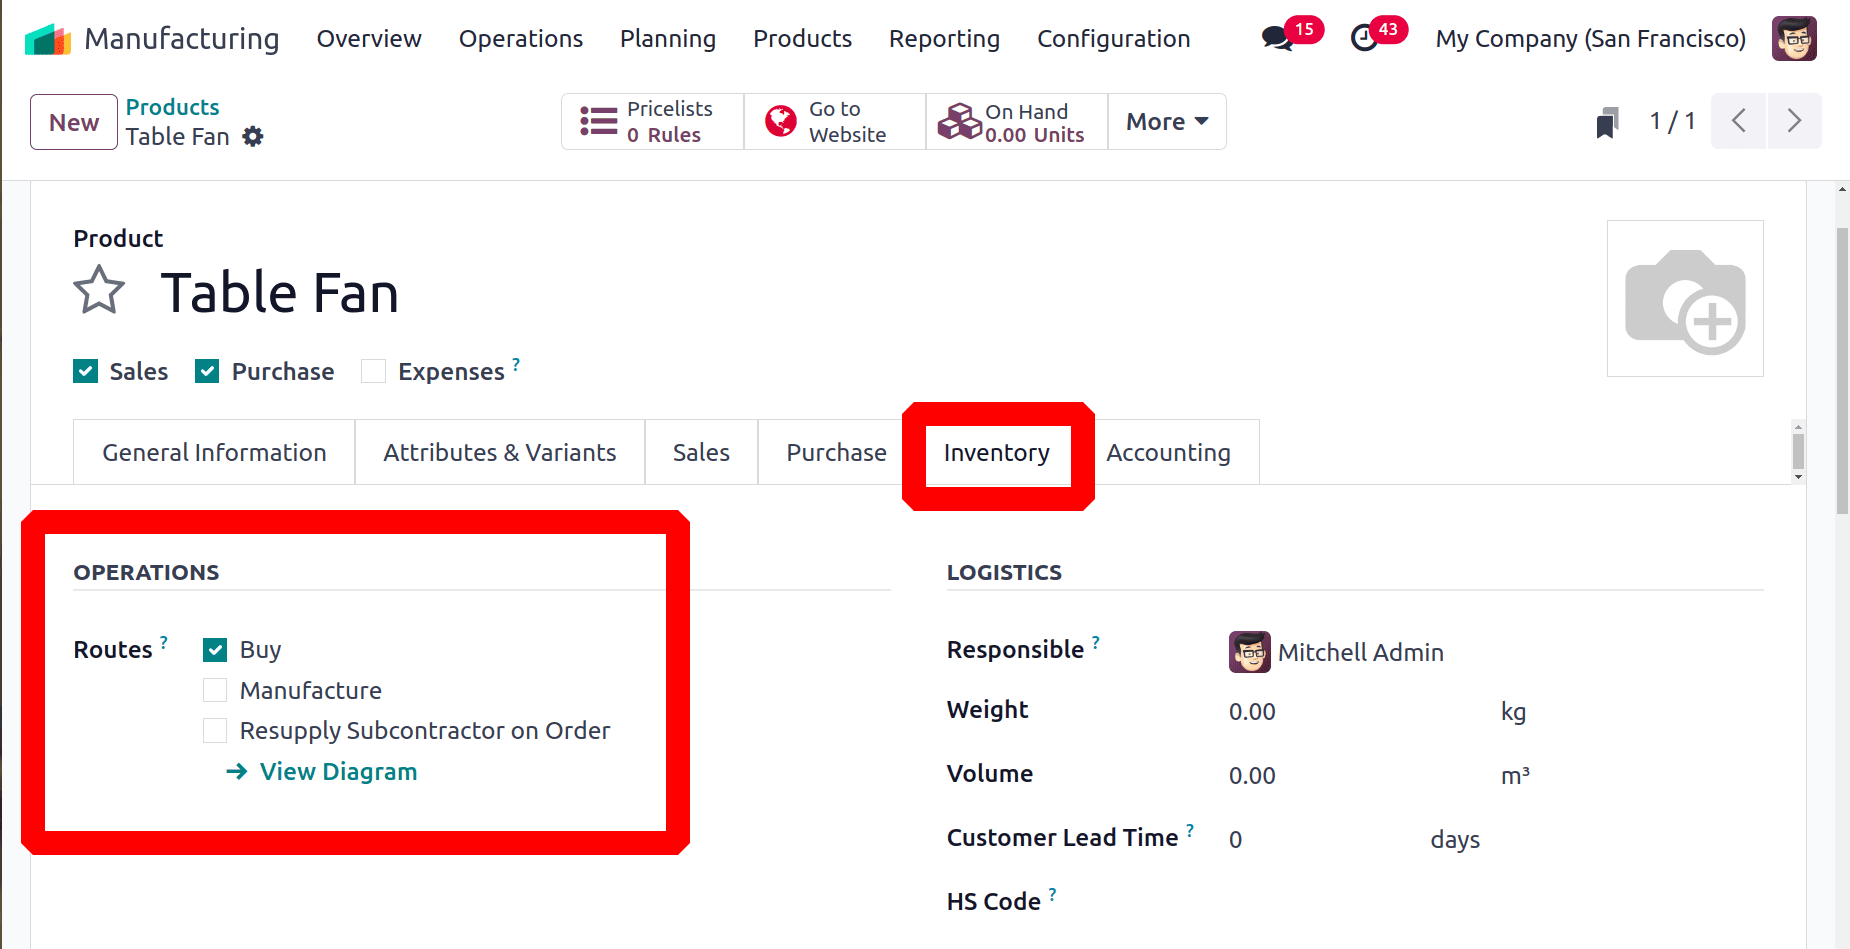Open Go to Website stat button

coord(835,121)
